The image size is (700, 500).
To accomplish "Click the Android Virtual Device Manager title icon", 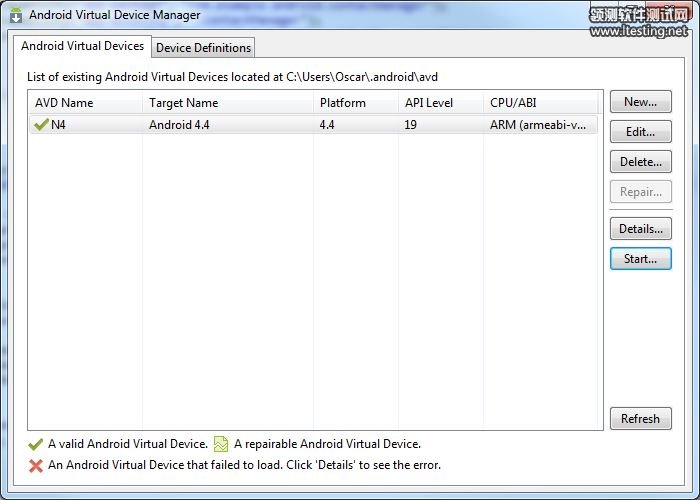I will pos(16,15).
